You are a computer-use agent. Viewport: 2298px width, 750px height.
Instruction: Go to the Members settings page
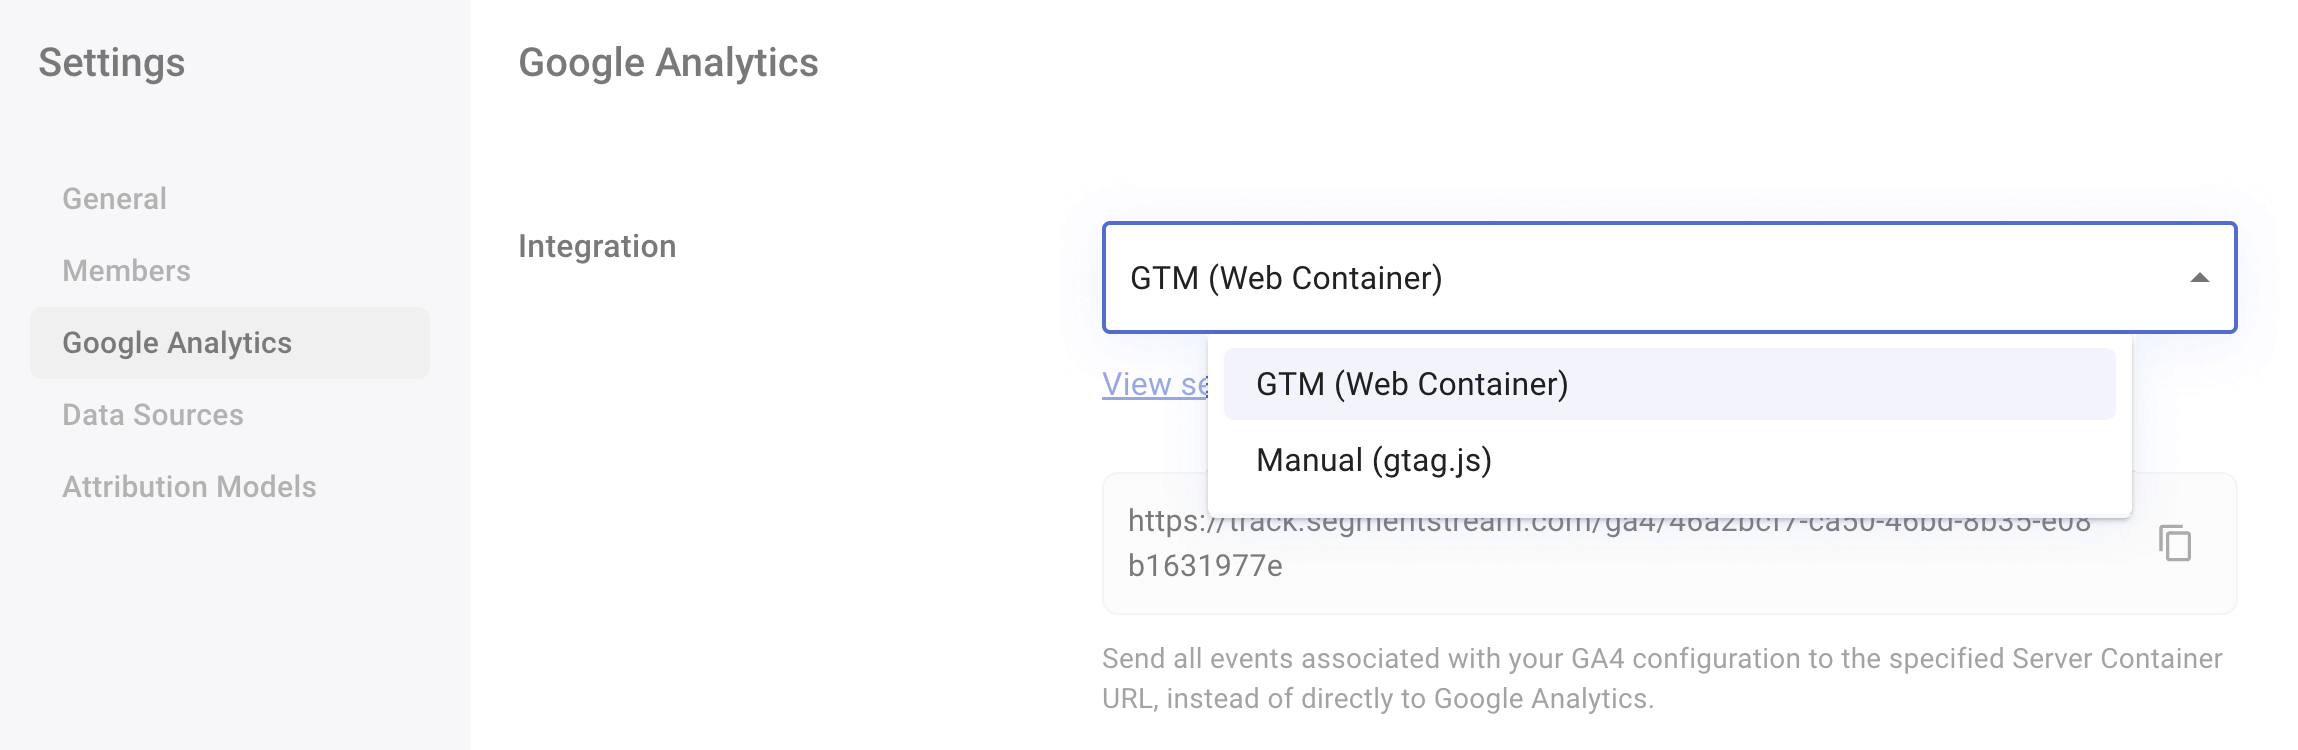point(126,271)
